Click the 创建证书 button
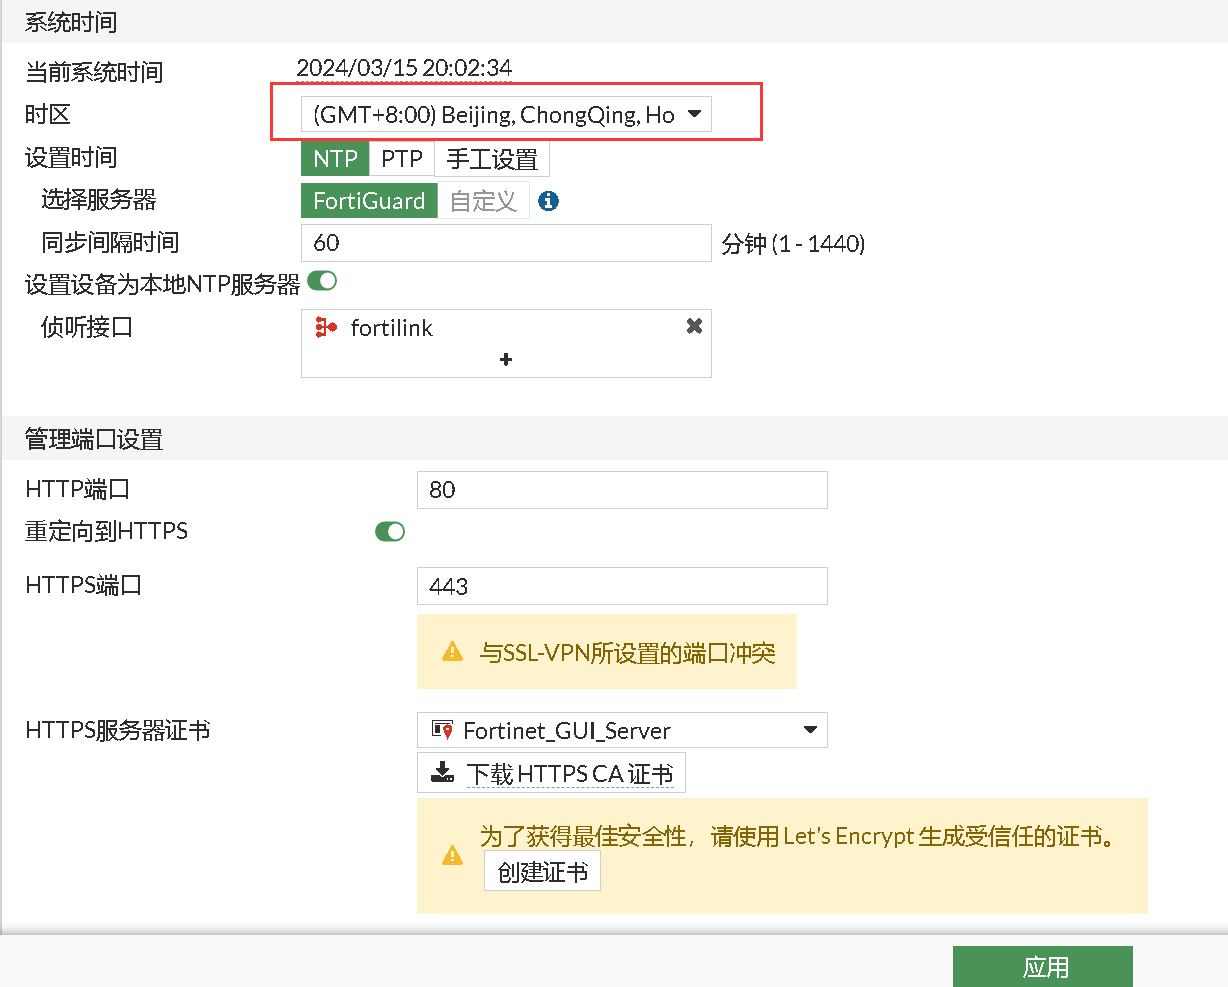Image resolution: width=1228 pixels, height=987 pixels. click(542, 871)
